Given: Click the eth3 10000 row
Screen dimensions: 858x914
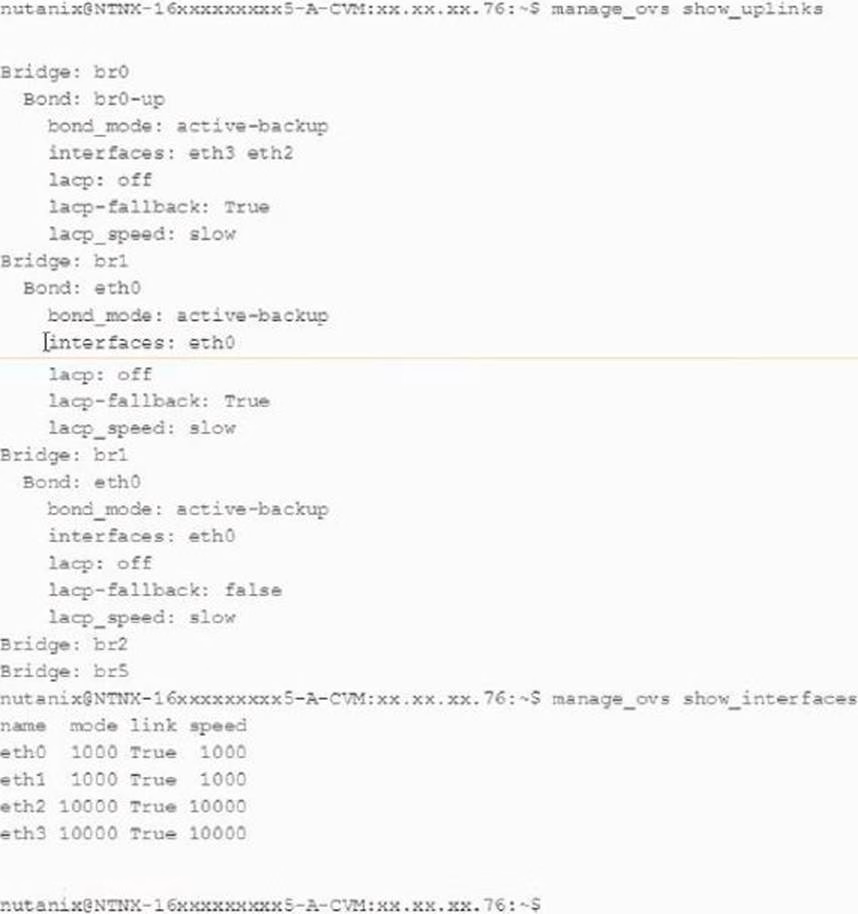Looking at the screenshot, I should click(x=123, y=833).
